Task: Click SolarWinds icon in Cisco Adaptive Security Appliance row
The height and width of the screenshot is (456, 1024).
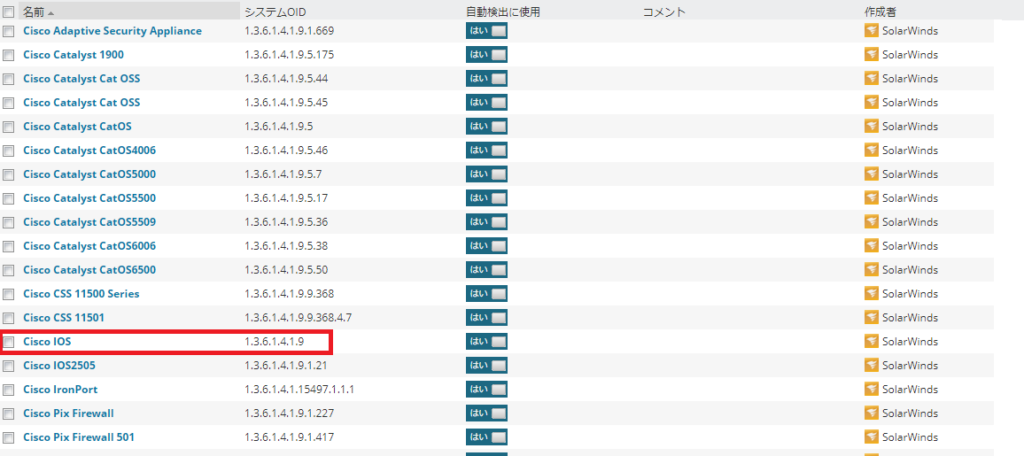Action: (x=871, y=31)
